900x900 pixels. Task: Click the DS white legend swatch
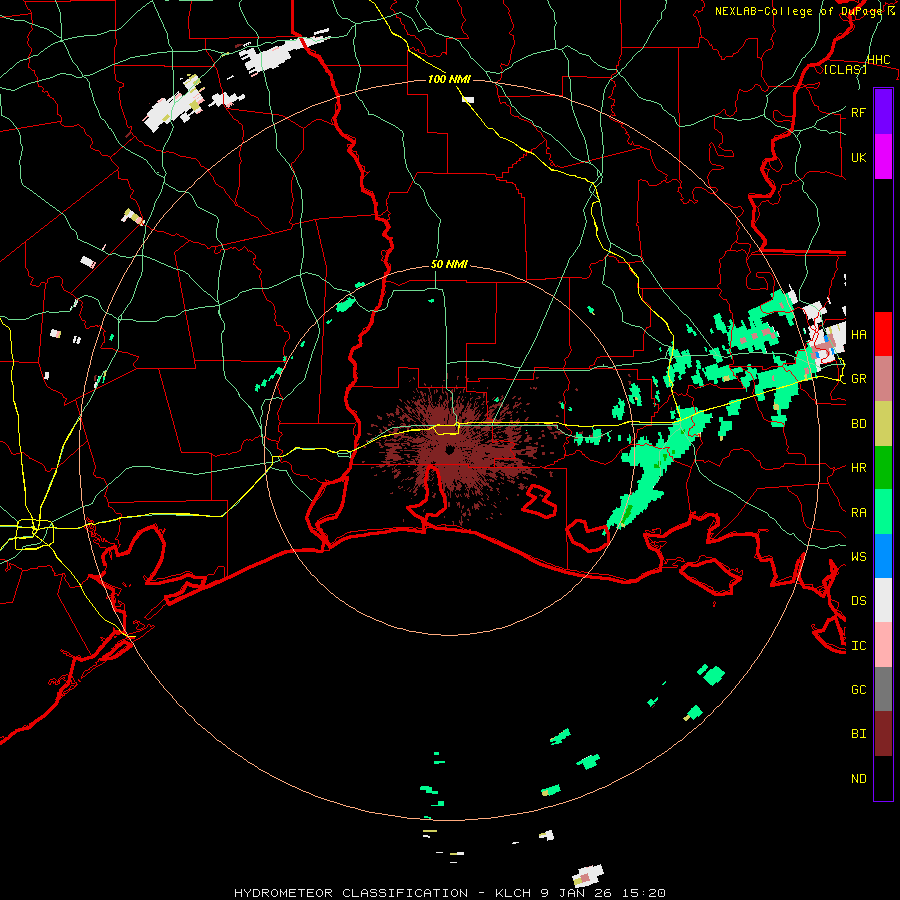(x=883, y=600)
